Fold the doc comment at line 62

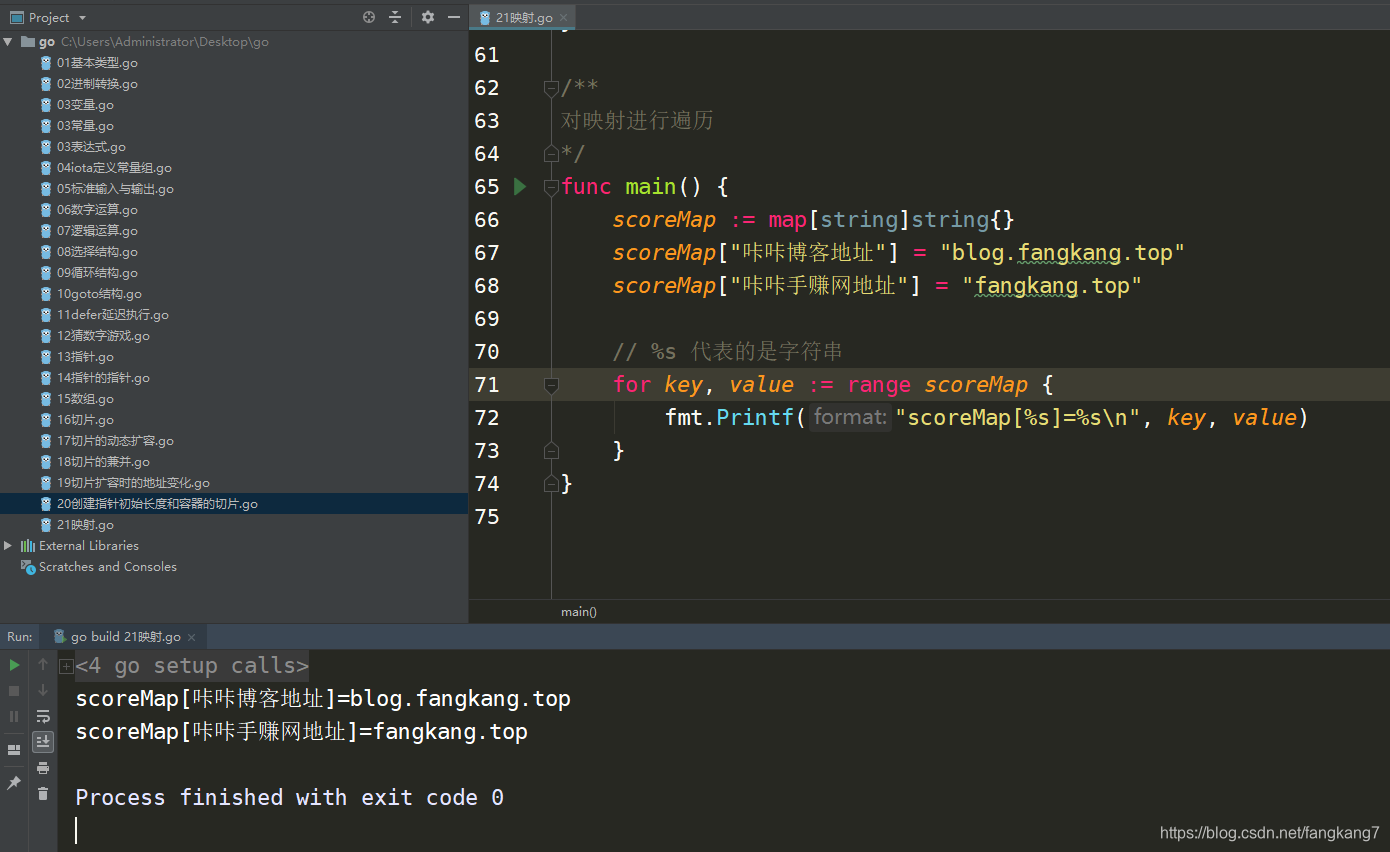(551, 88)
